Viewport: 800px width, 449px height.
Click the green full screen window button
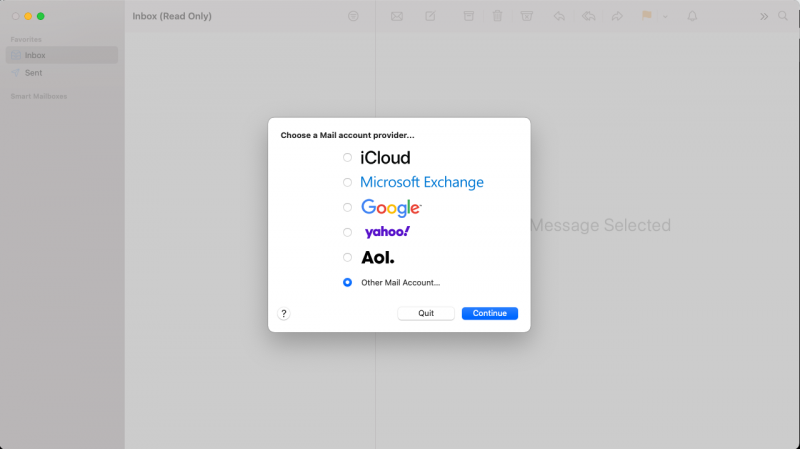tap(41, 16)
